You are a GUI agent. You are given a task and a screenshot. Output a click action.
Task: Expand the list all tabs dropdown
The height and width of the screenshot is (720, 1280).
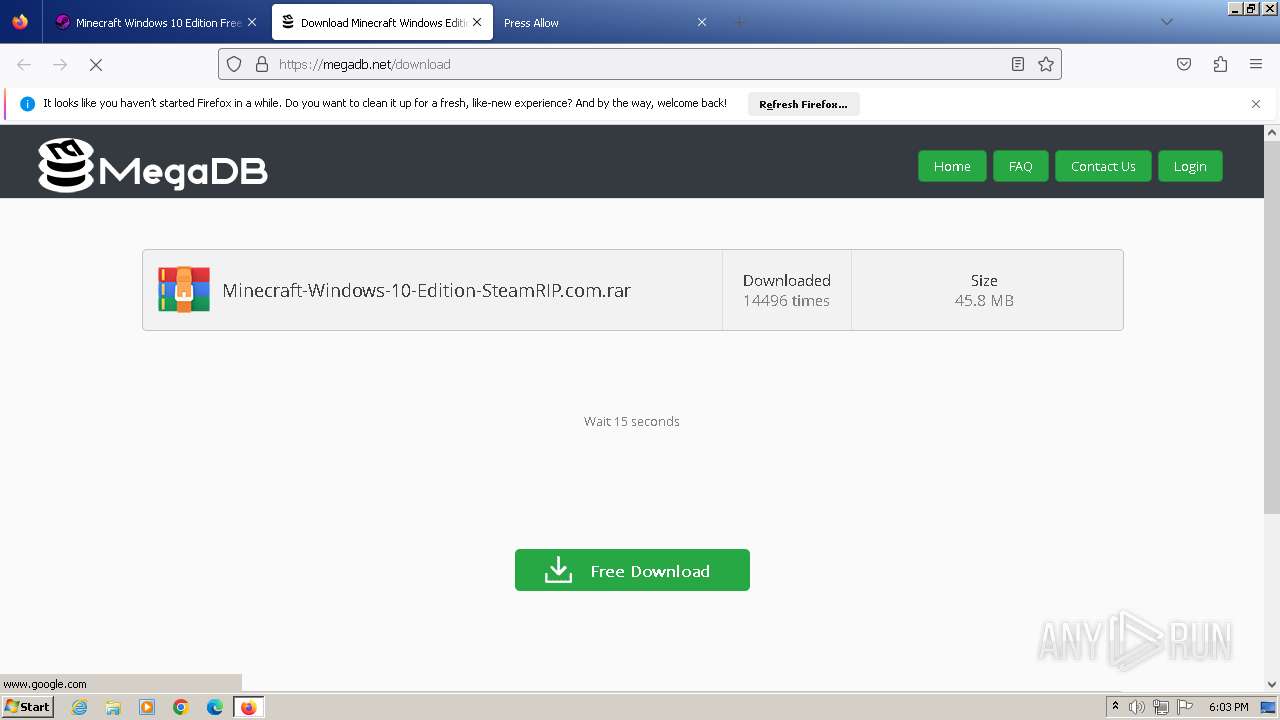click(1166, 22)
